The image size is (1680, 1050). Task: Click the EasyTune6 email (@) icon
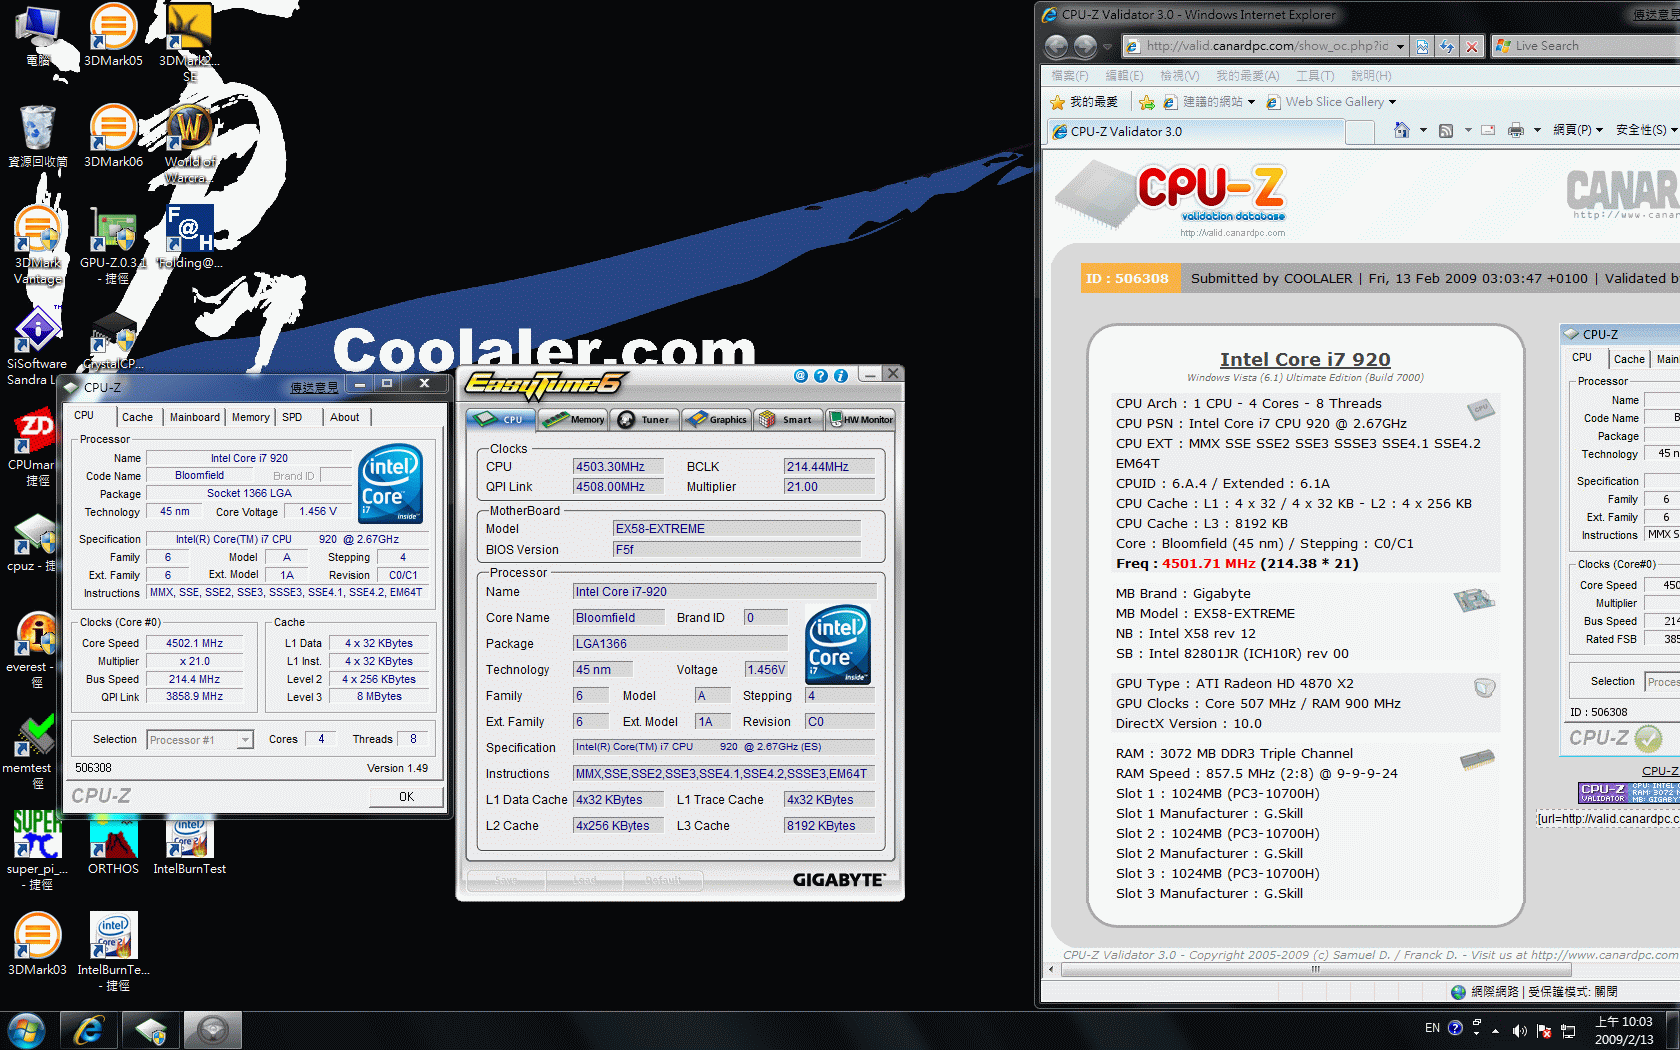pyautogui.click(x=800, y=376)
